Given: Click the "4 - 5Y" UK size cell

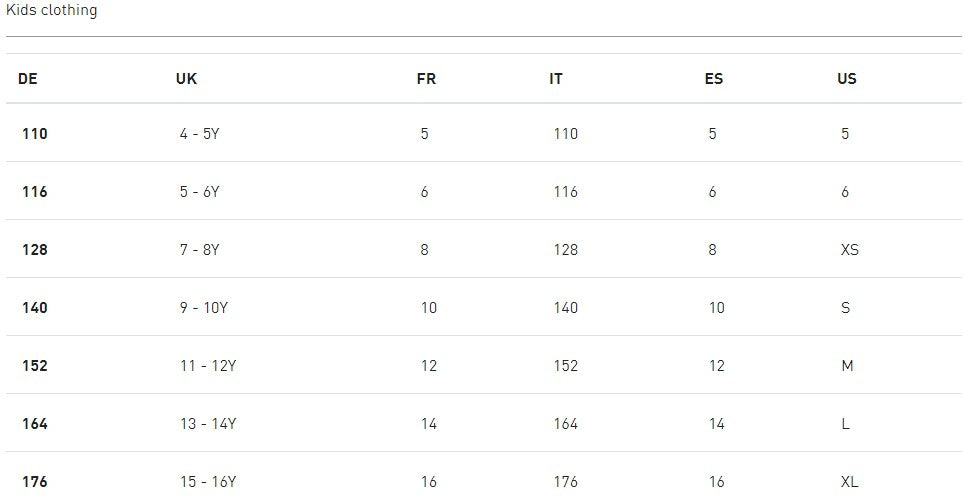Looking at the screenshot, I should 199,134.
